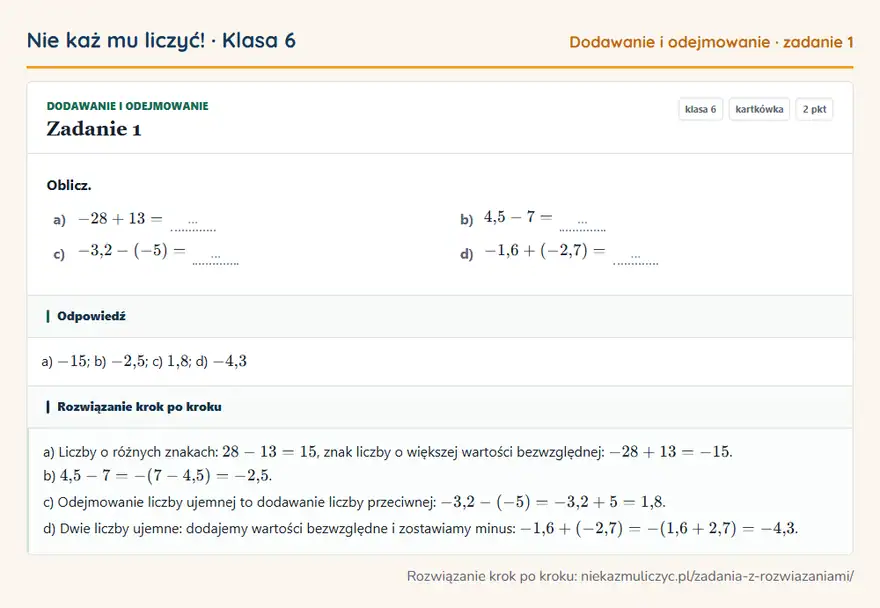The width and height of the screenshot is (880, 608).
Task: Click the answer blank for −3,2 − (−5)
Action: pos(216,258)
